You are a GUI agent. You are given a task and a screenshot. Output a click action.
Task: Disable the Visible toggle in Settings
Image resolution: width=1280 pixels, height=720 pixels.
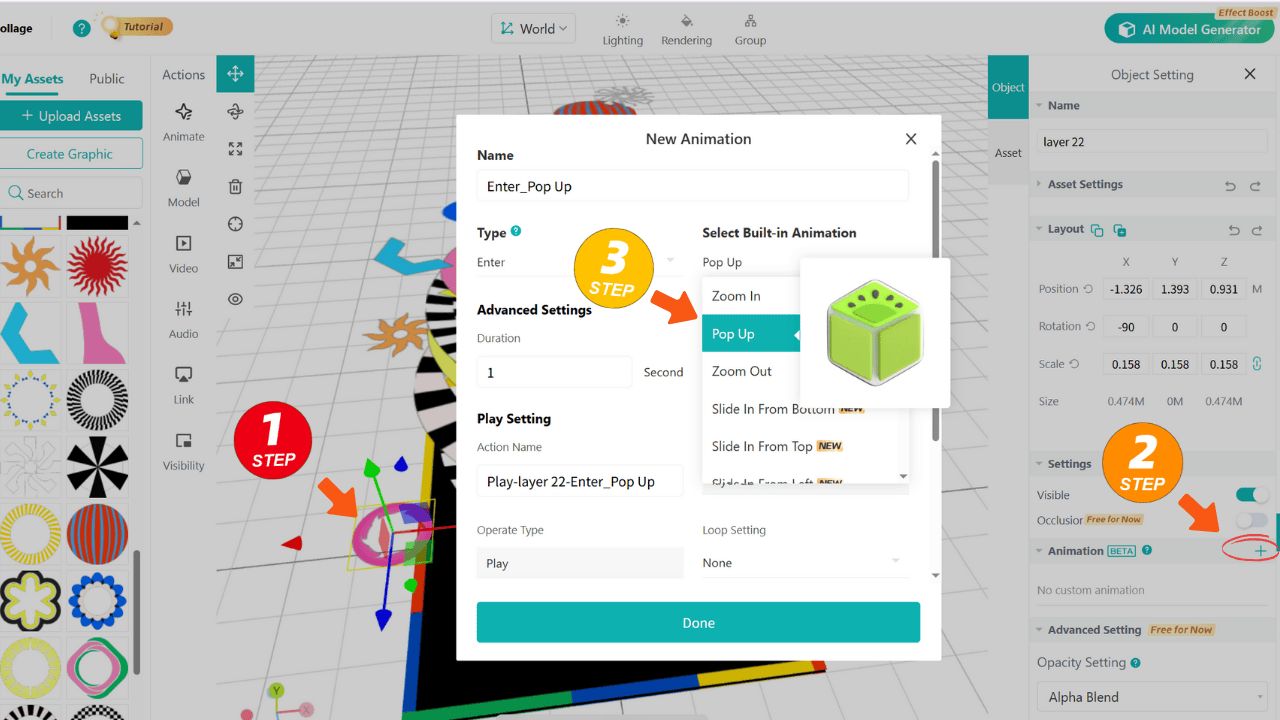tap(1250, 493)
